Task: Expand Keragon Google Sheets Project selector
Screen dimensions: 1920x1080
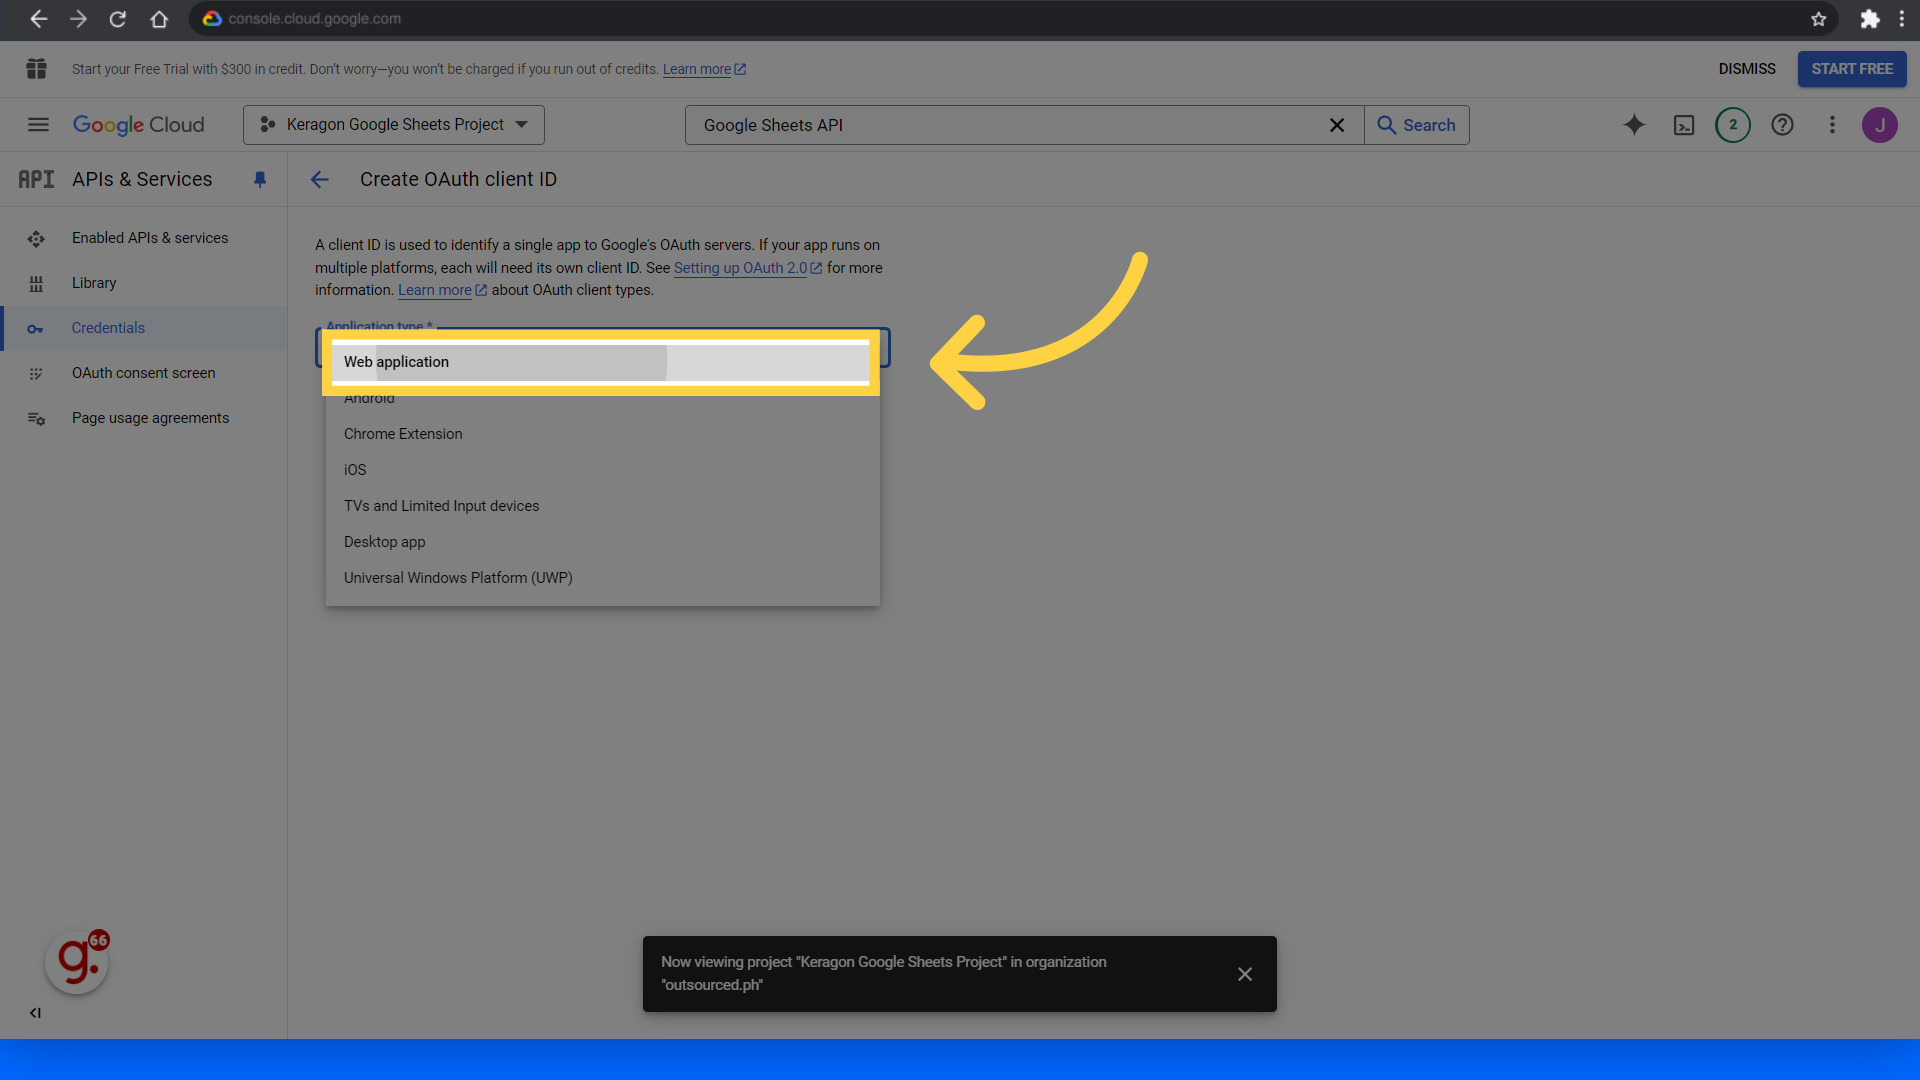Action: (394, 125)
